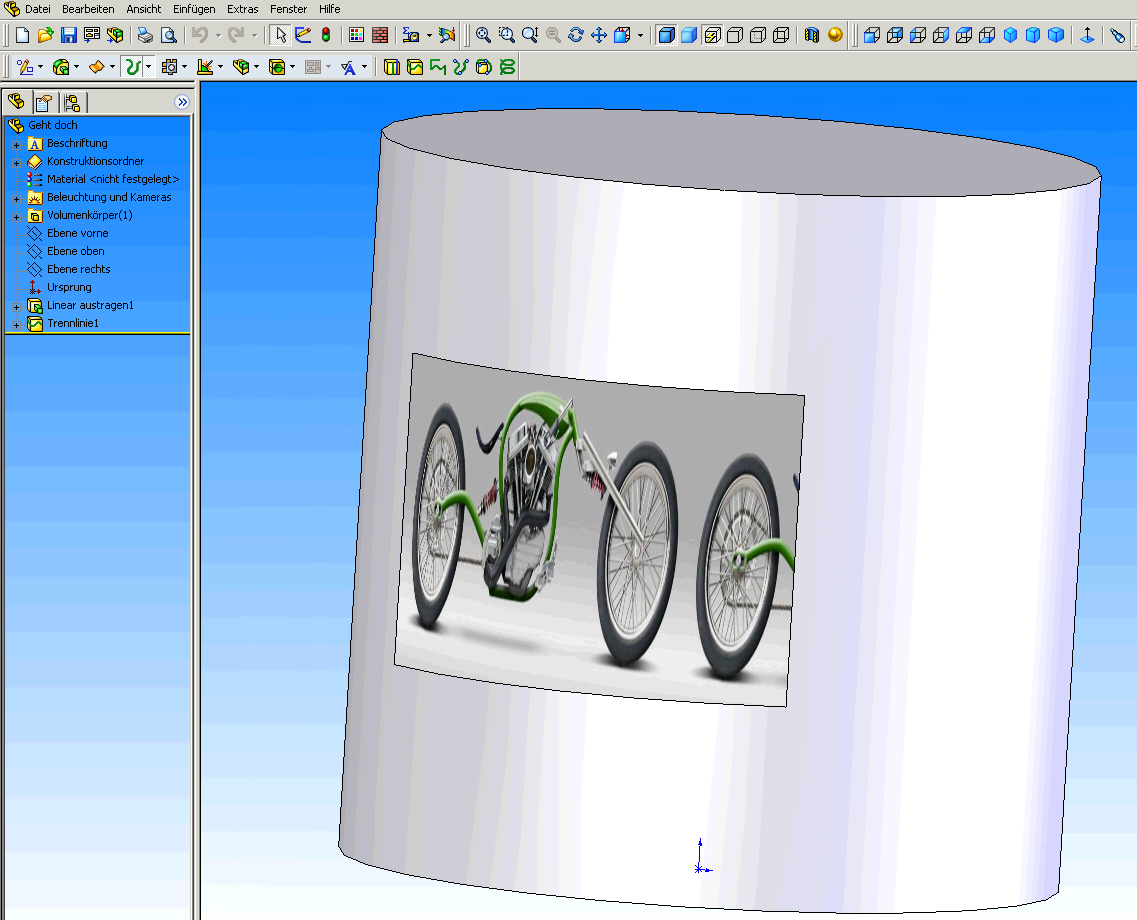
Task: Expand the Linear austragen1 feature node
Action: point(16,306)
